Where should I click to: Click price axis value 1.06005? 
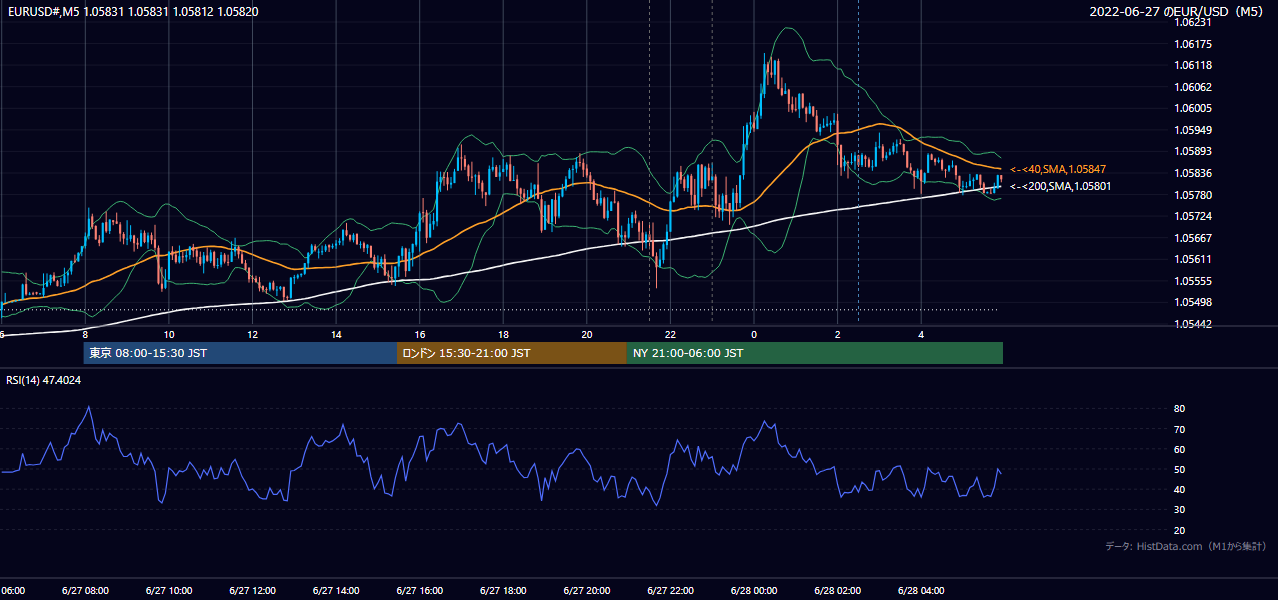pos(1194,108)
